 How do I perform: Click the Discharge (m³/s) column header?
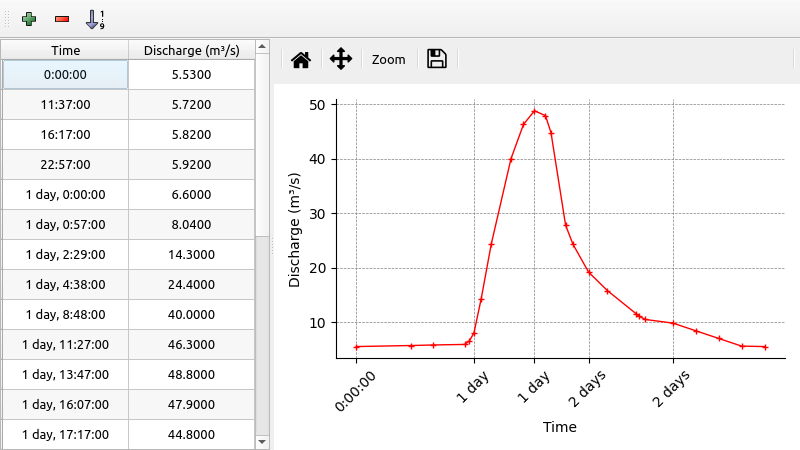[192, 50]
